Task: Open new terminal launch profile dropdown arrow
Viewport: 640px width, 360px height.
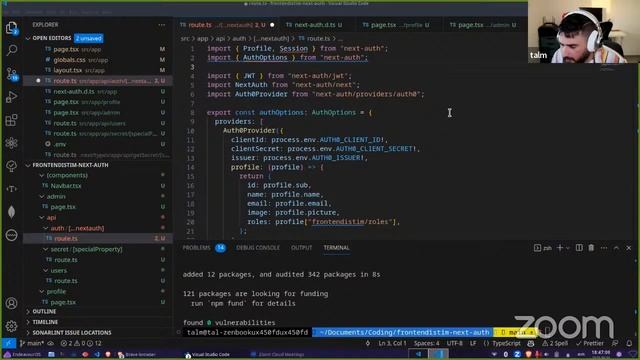Action: pos(567,248)
